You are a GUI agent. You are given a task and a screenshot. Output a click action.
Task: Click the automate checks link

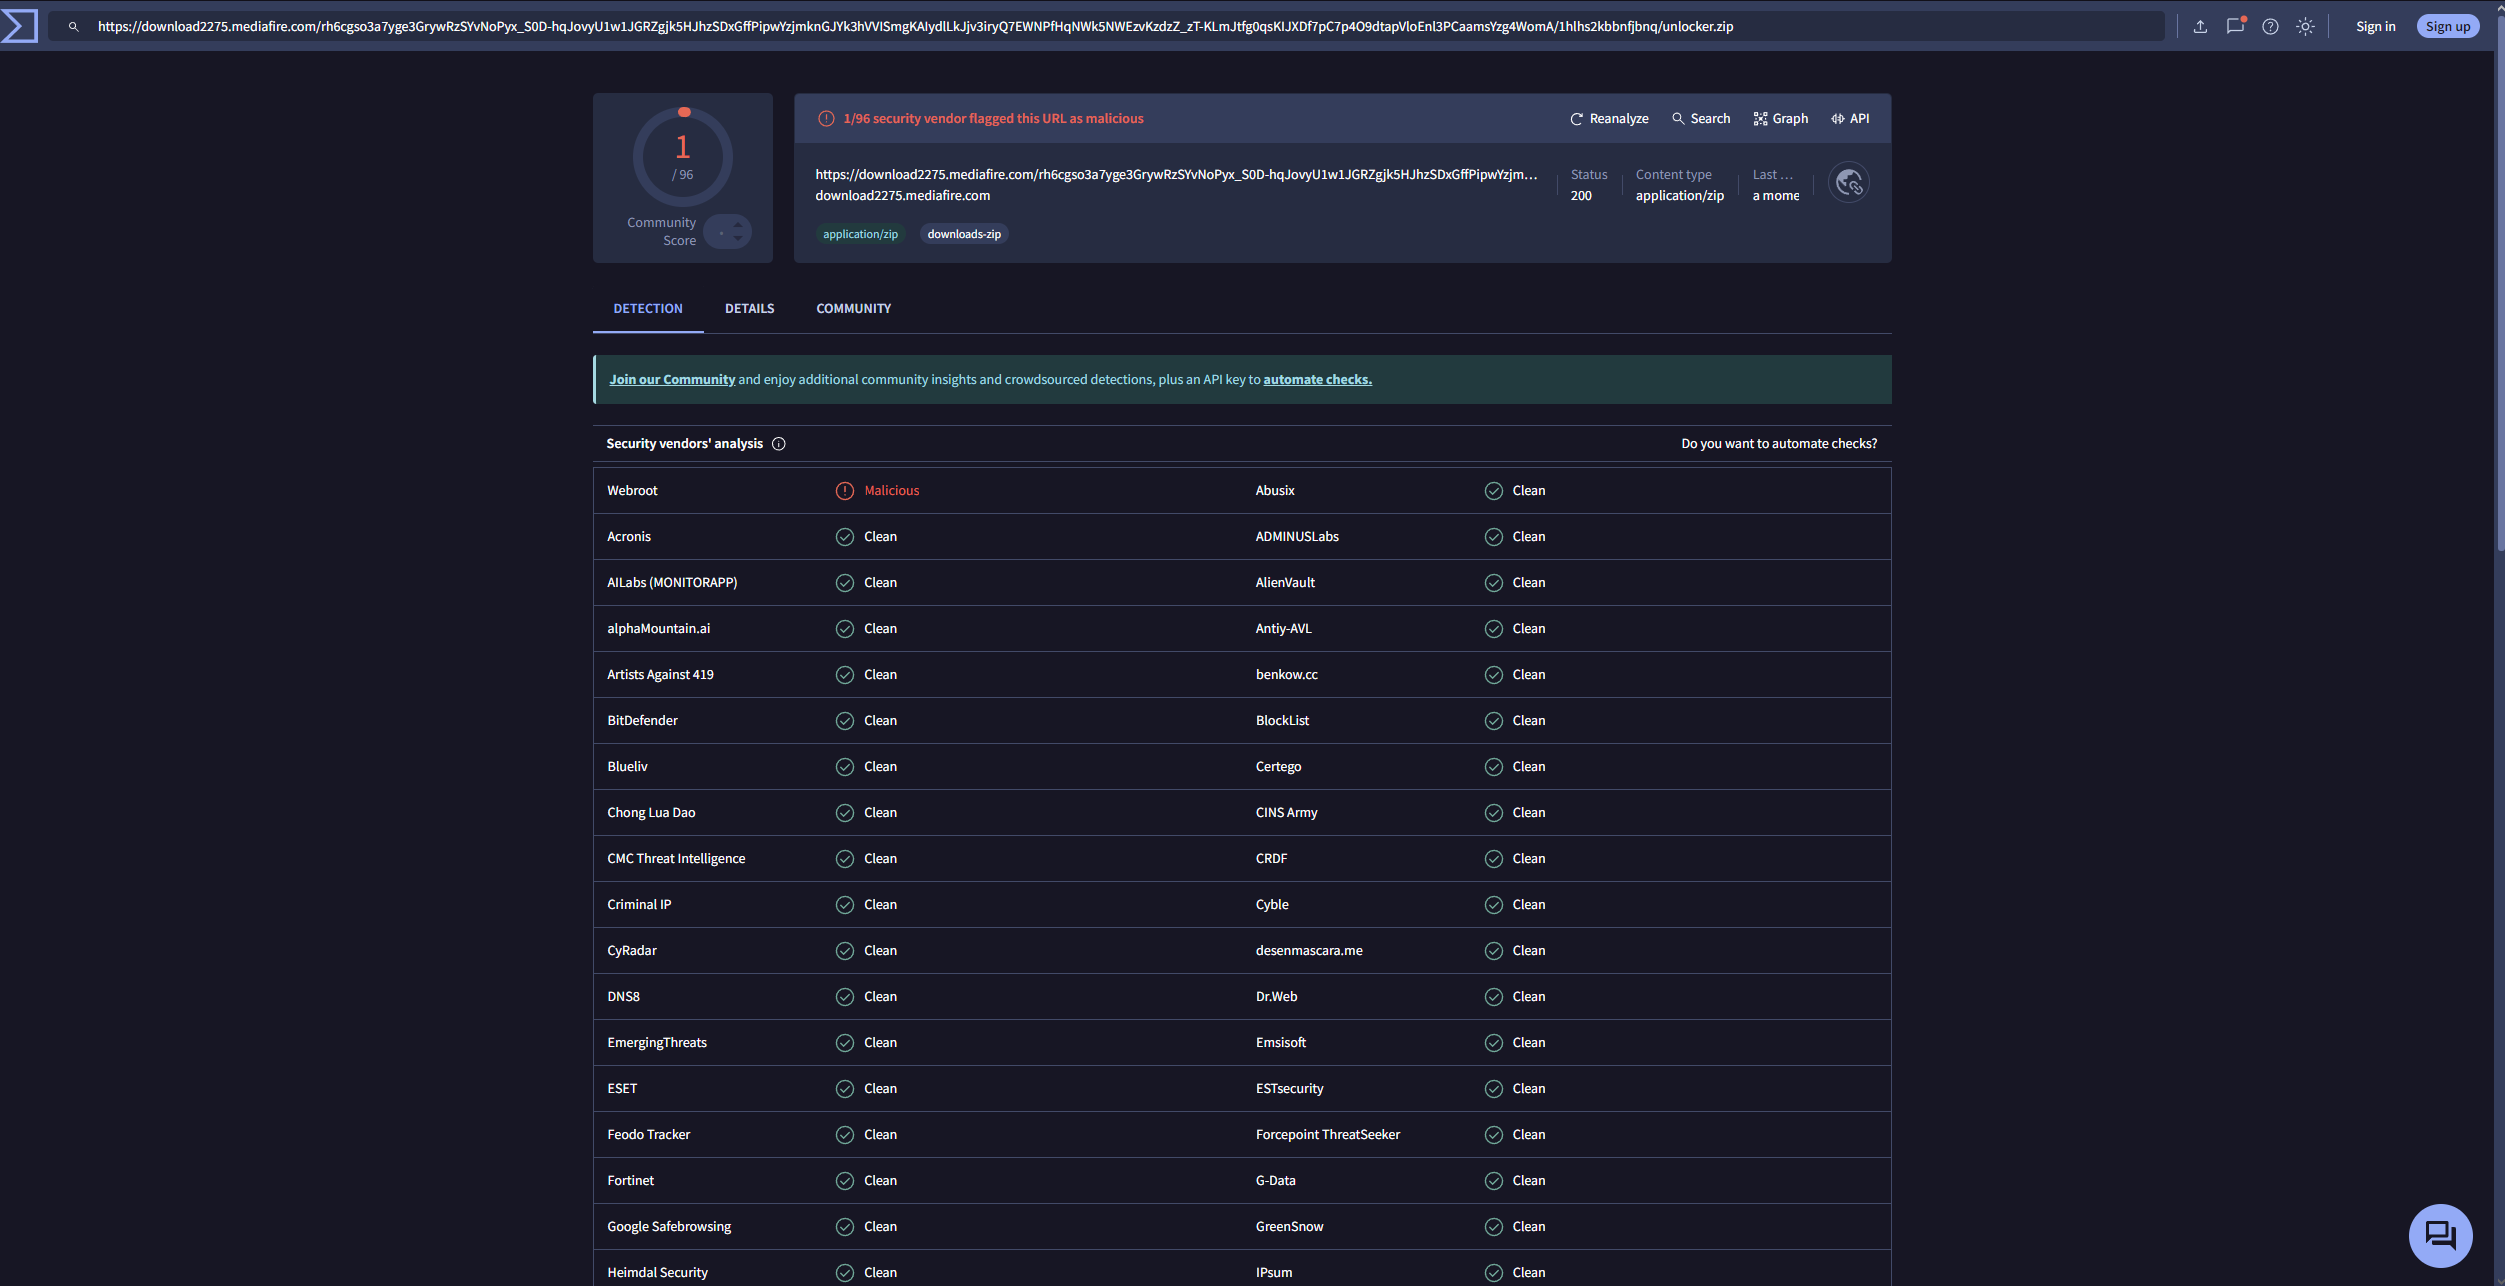click(x=1317, y=380)
